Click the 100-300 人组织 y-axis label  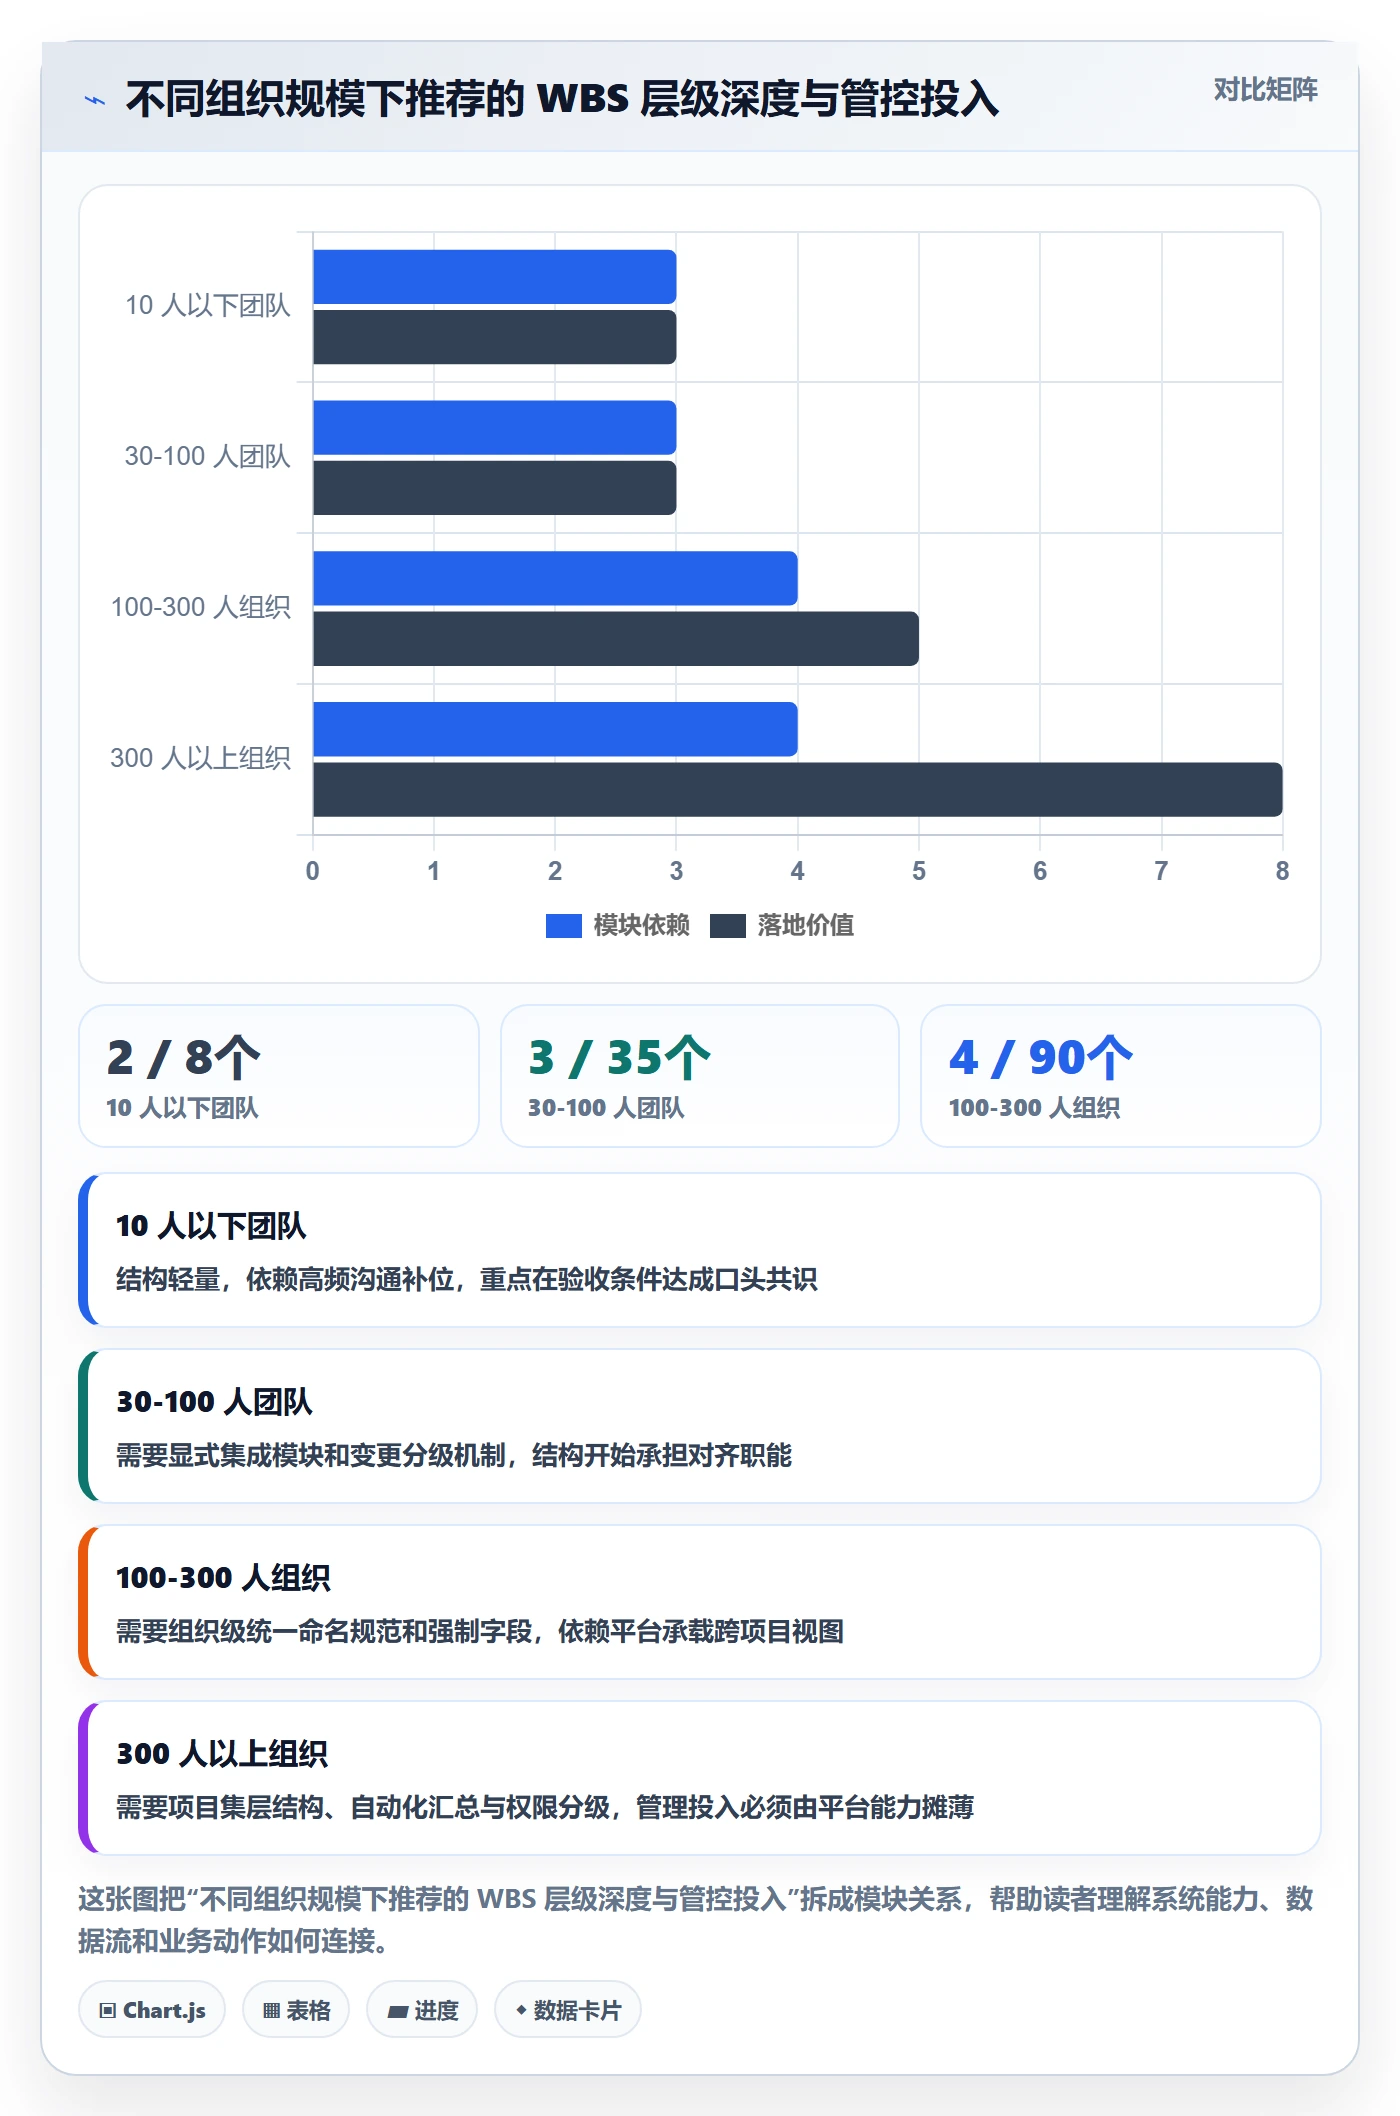pyautogui.click(x=200, y=608)
